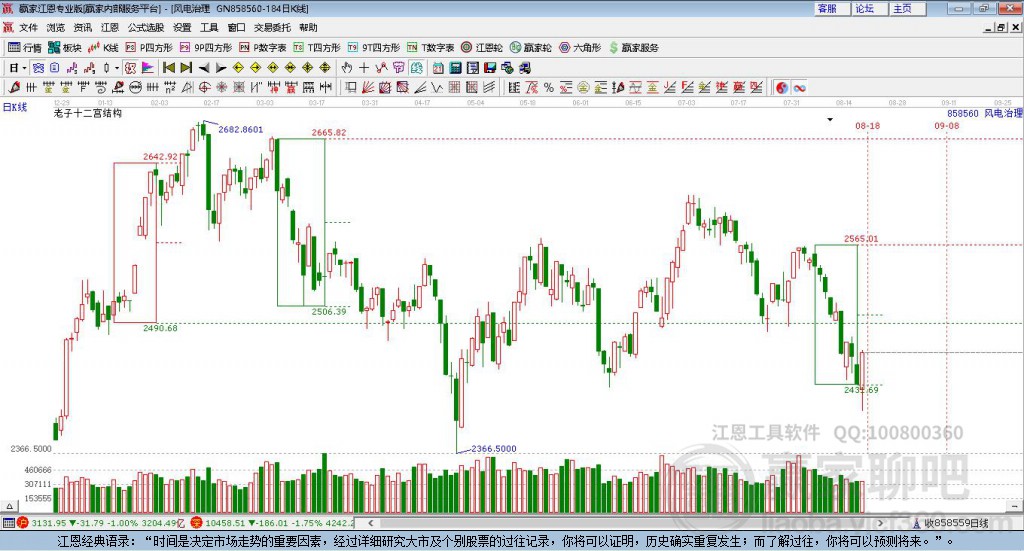Restore the inner chart window
Screen dimensions: 1024x551
tap(1001, 27)
